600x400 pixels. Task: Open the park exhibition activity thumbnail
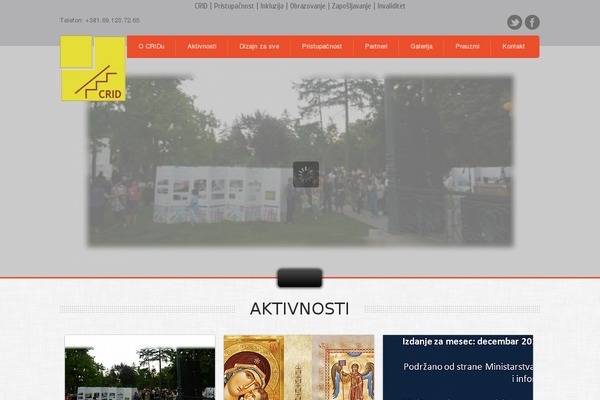pyautogui.click(x=140, y=367)
